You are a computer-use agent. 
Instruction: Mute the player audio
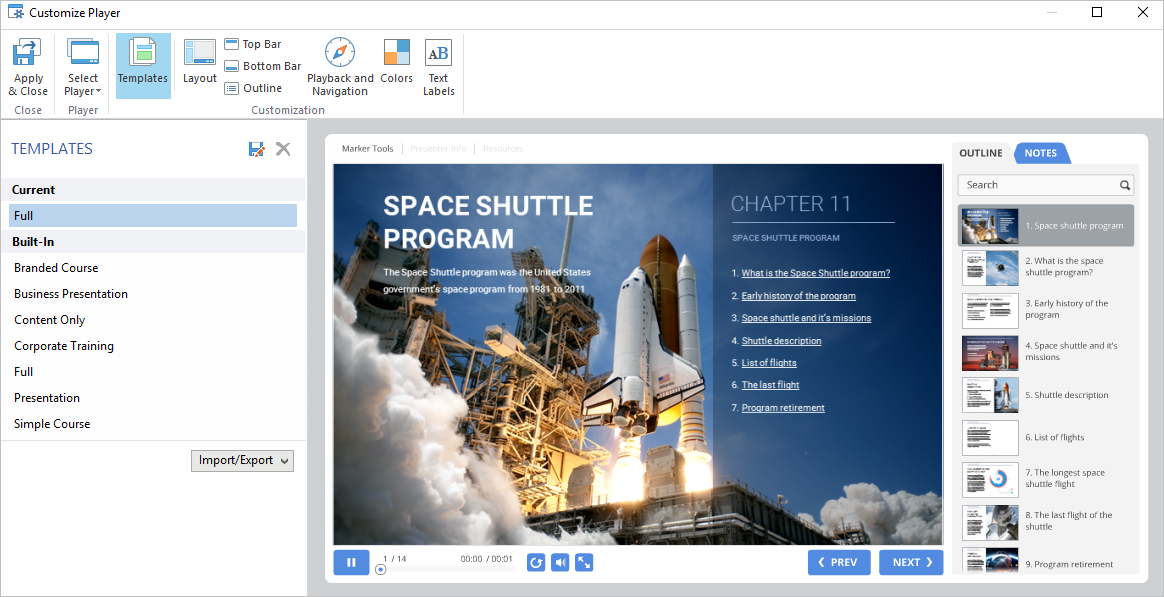click(x=560, y=562)
